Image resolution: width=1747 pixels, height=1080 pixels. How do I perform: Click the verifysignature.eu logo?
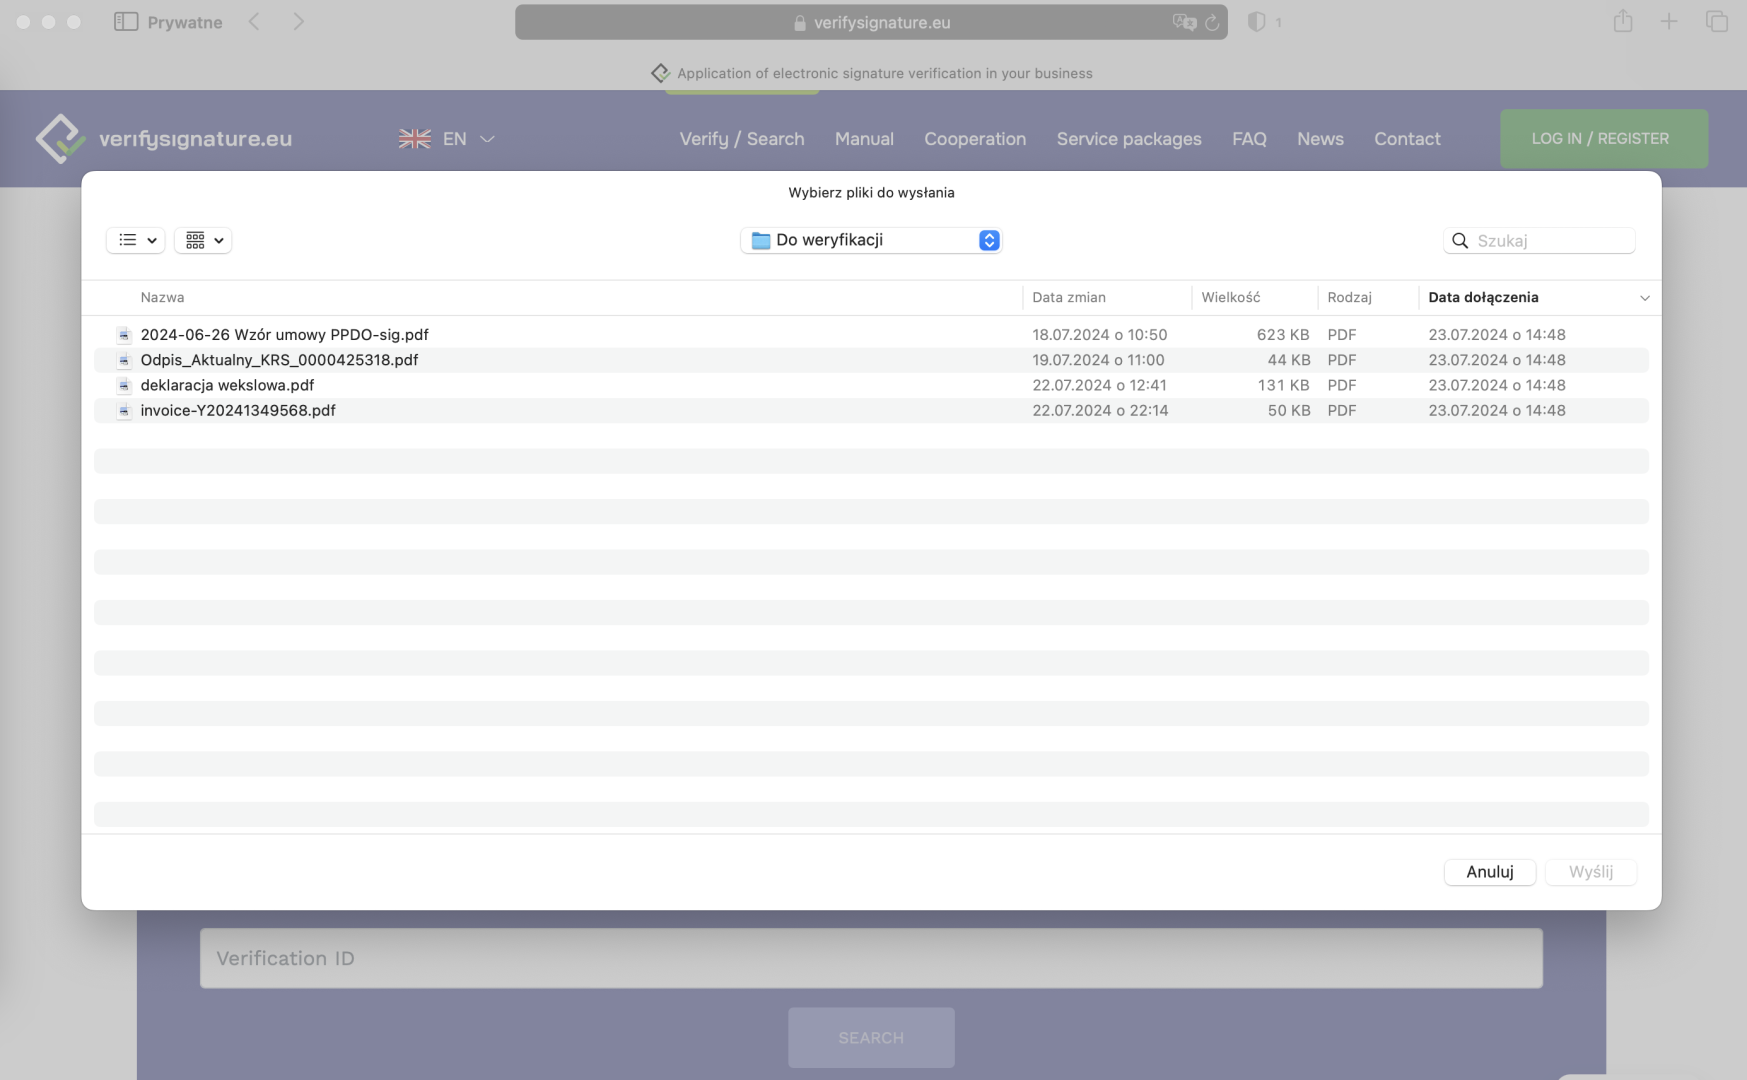point(164,139)
